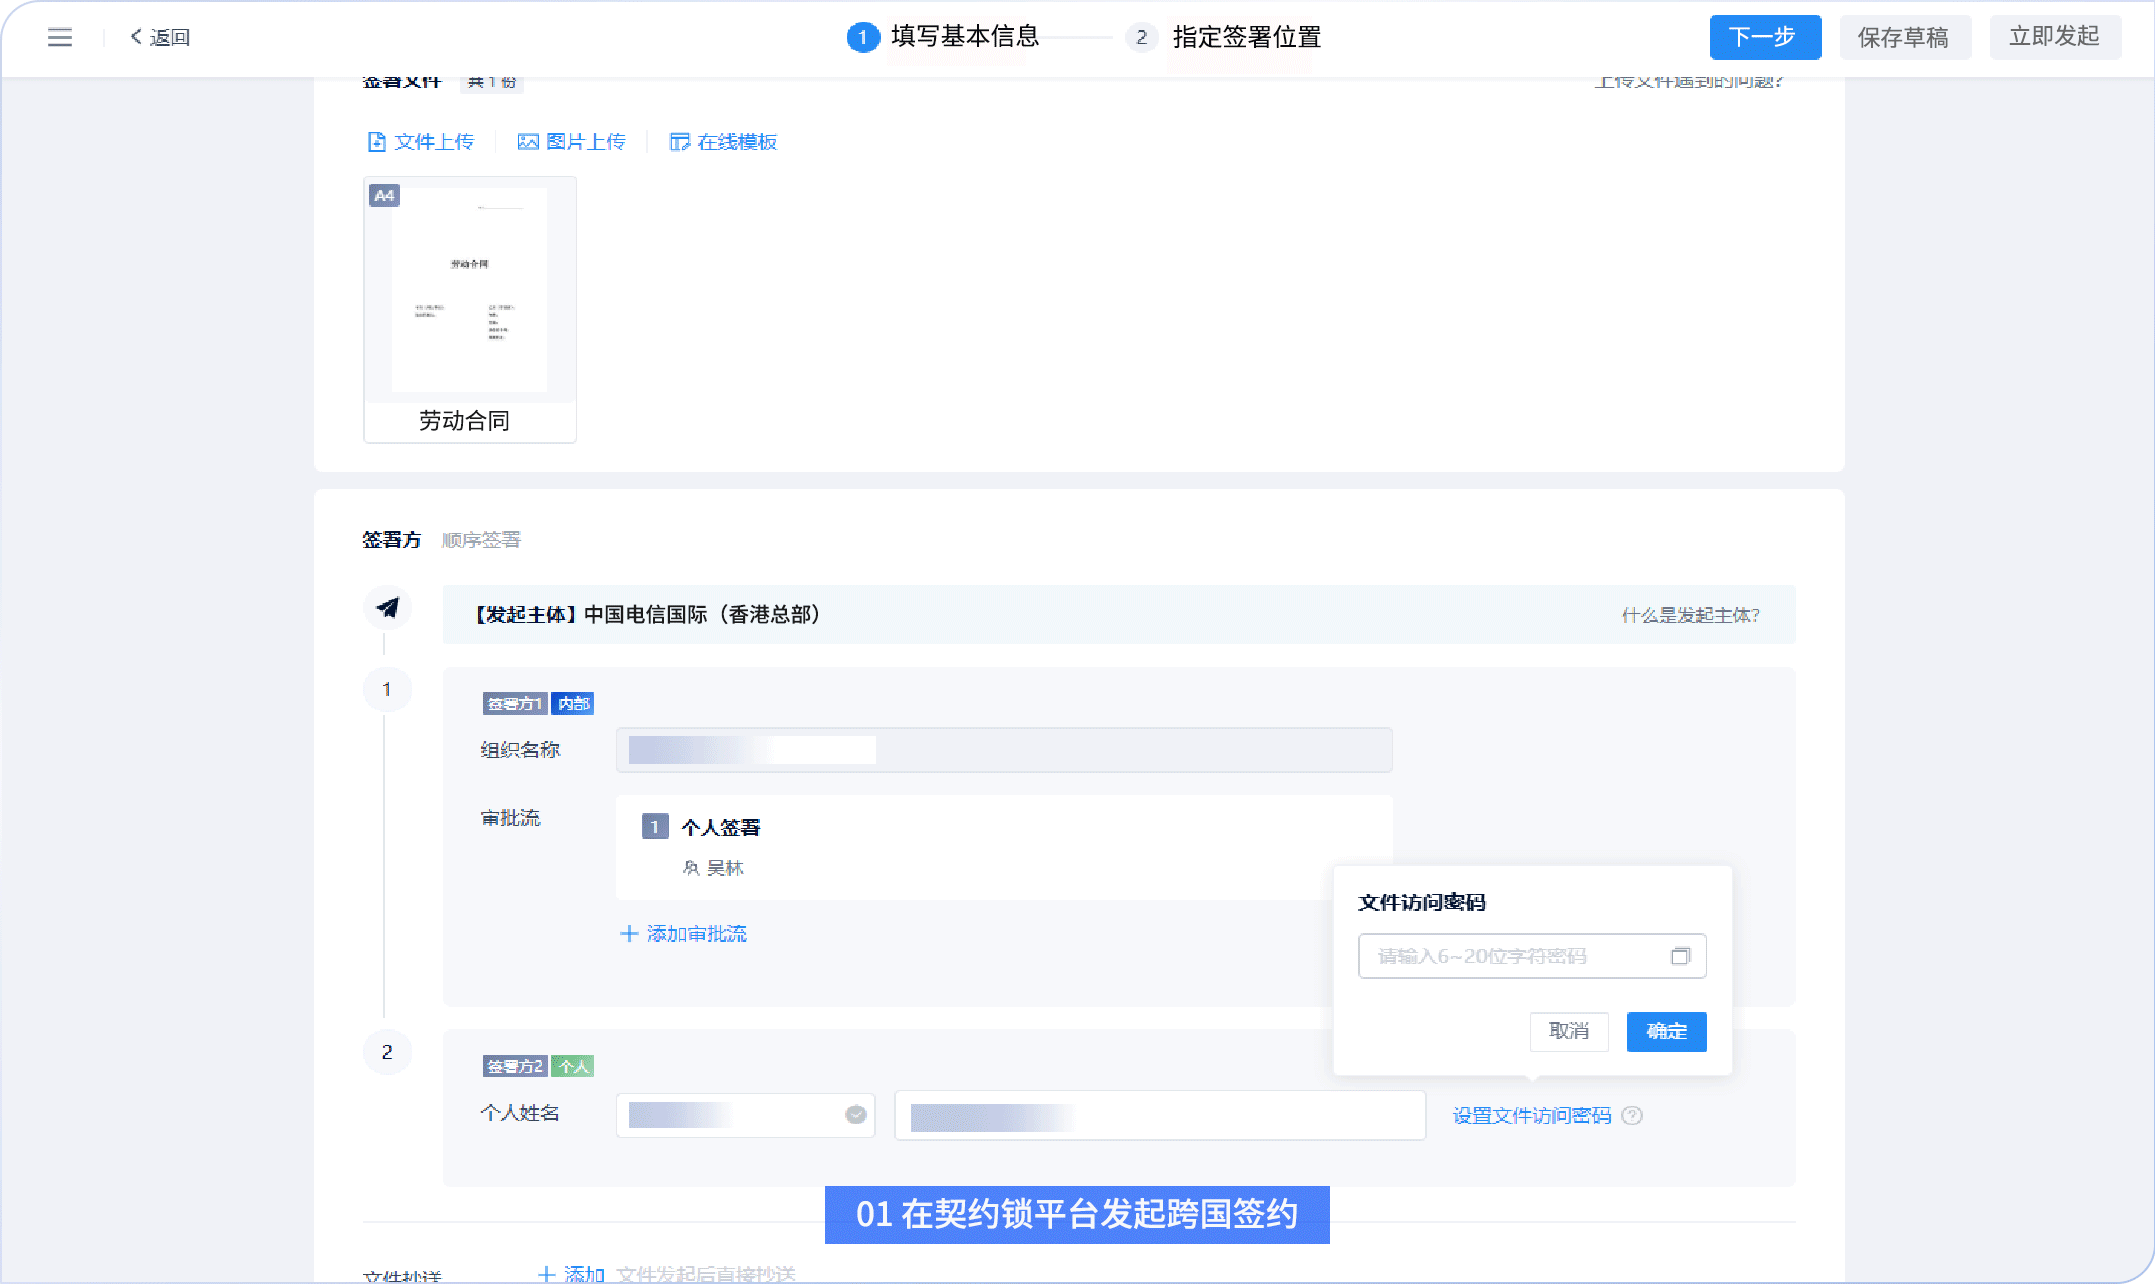Open the 劳动合同 document thumbnail

[469, 290]
